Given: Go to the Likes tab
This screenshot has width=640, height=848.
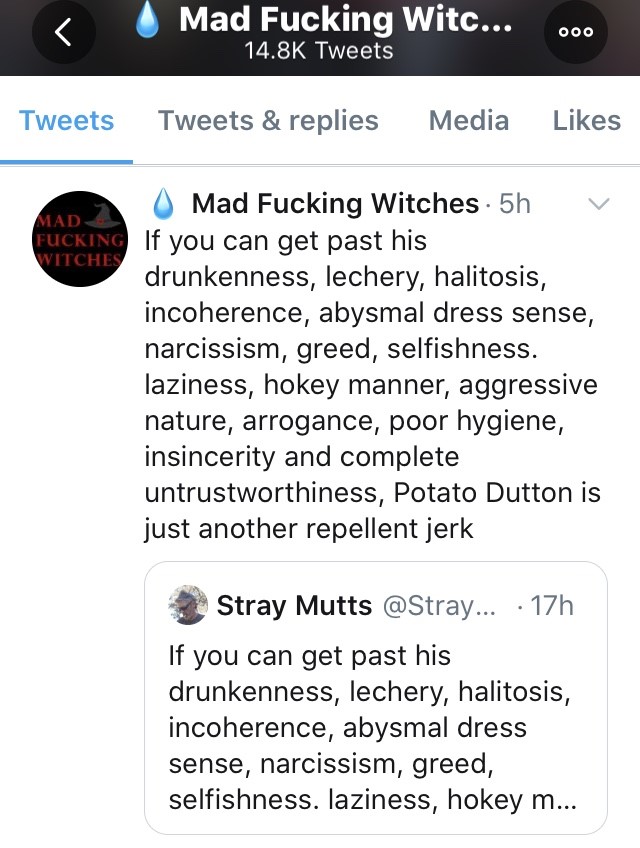Looking at the screenshot, I should 586,121.
